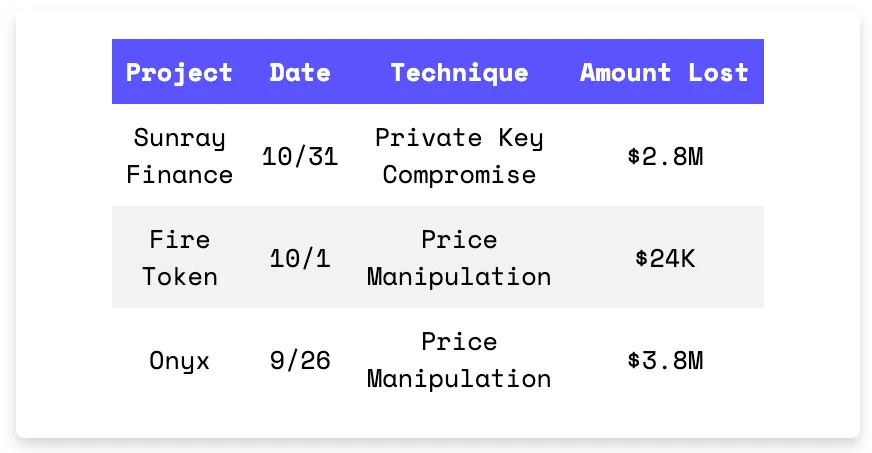
Task: Select the $2.8M amount cell
Action: click(x=665, y=156)
